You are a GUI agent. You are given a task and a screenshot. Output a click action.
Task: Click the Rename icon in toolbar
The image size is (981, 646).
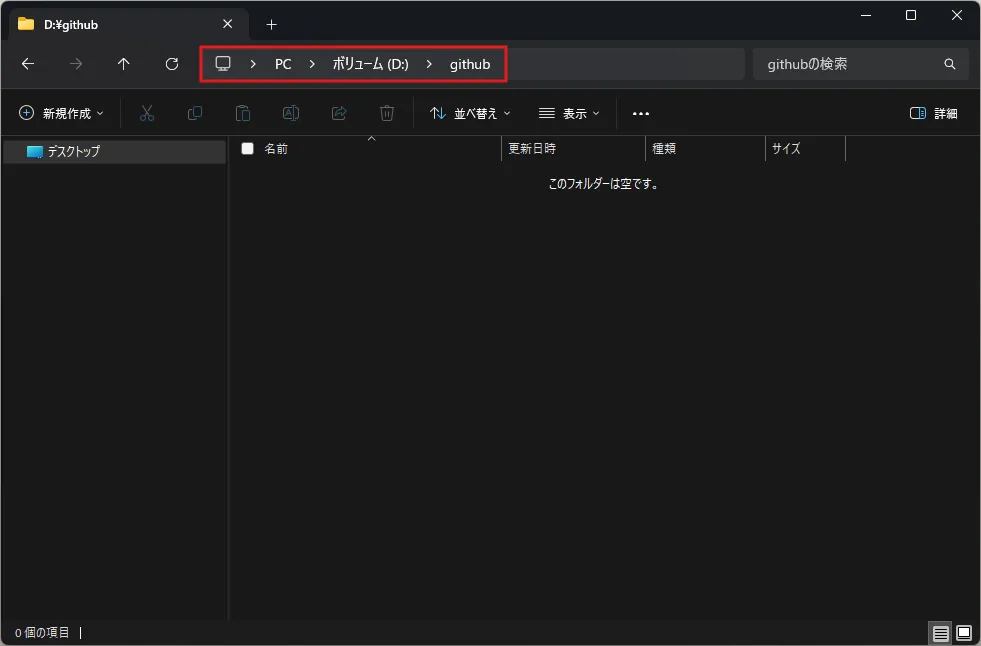[x=291, y=113]
